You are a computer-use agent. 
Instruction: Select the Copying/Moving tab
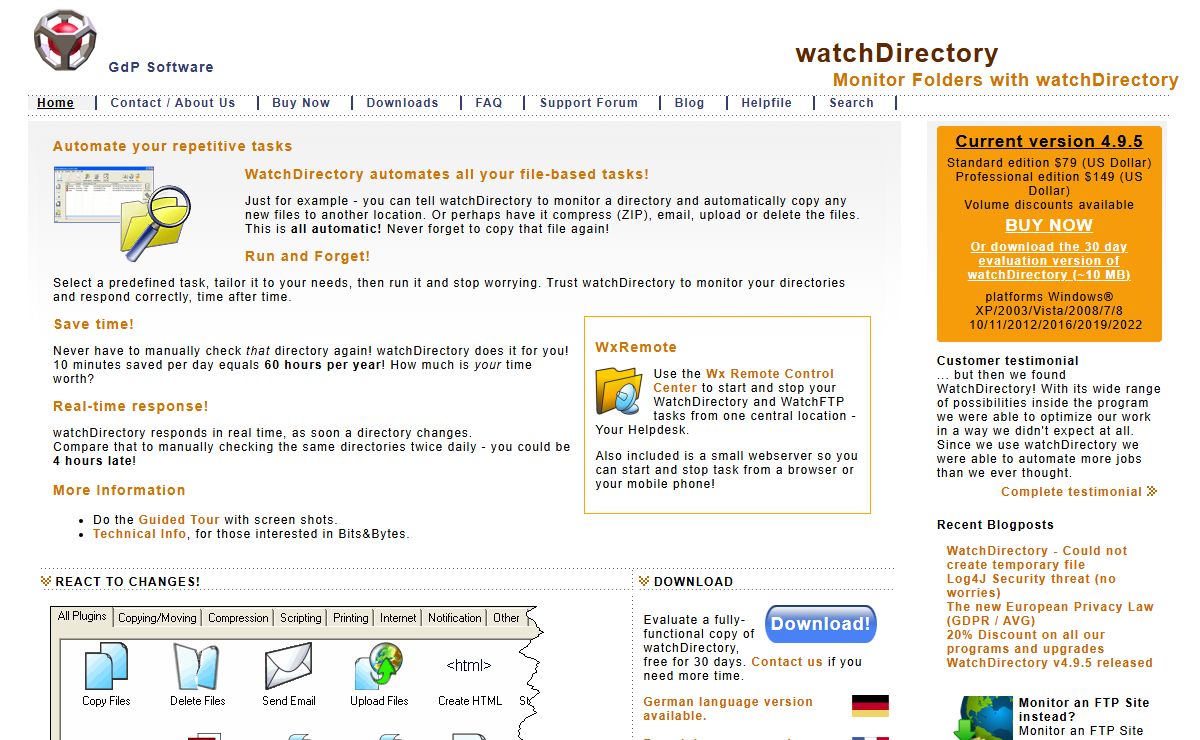pos(157,618)
